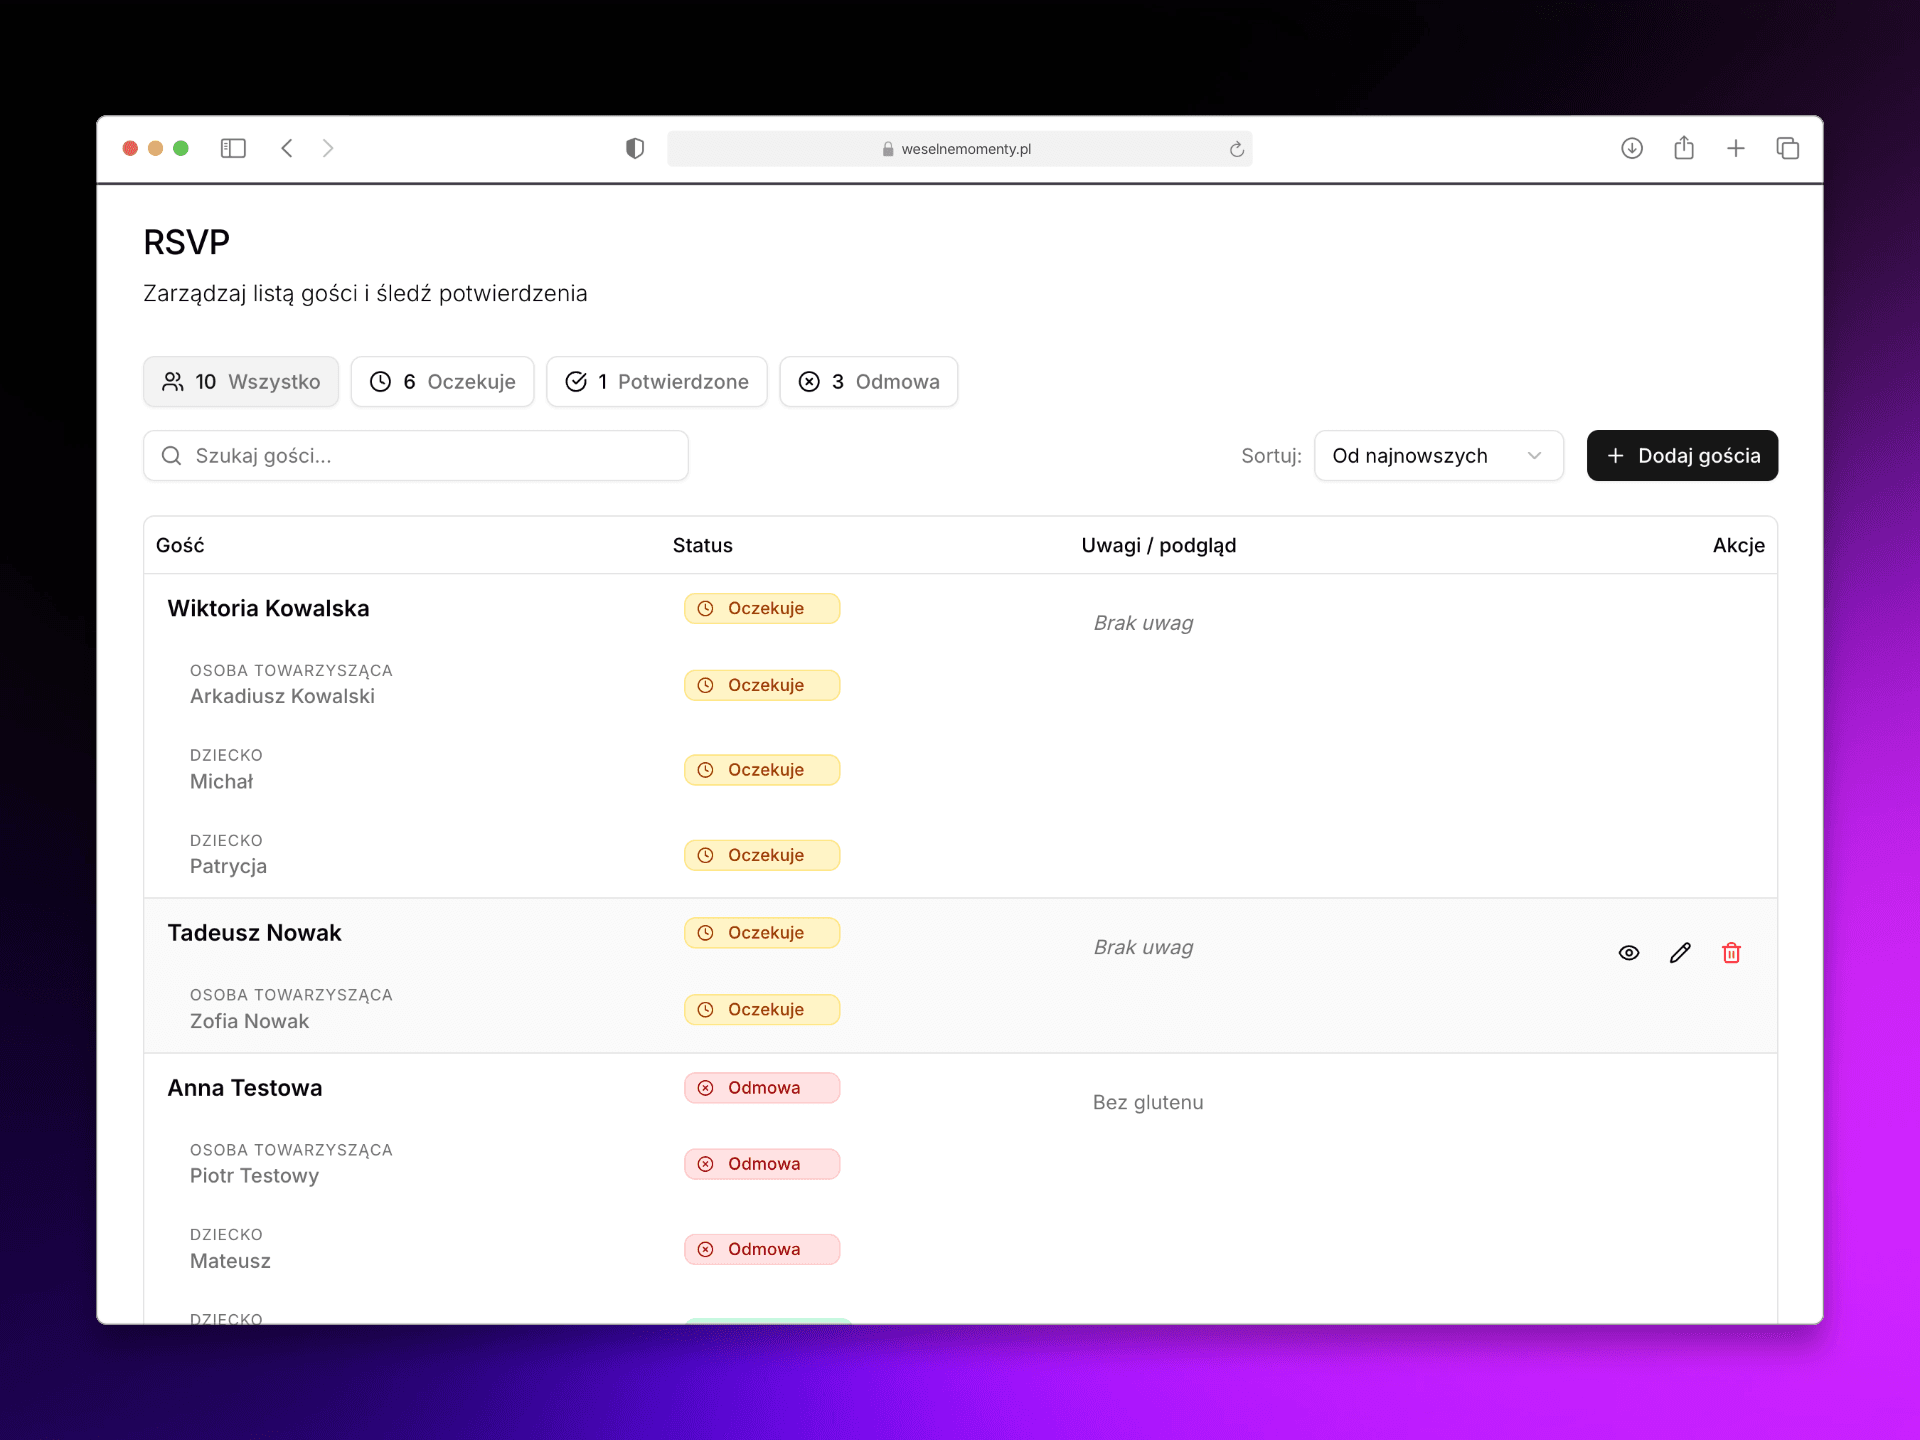This screenshot has height=1440, width=1920.
Task: Select child Michał
Action: [222, 781]
